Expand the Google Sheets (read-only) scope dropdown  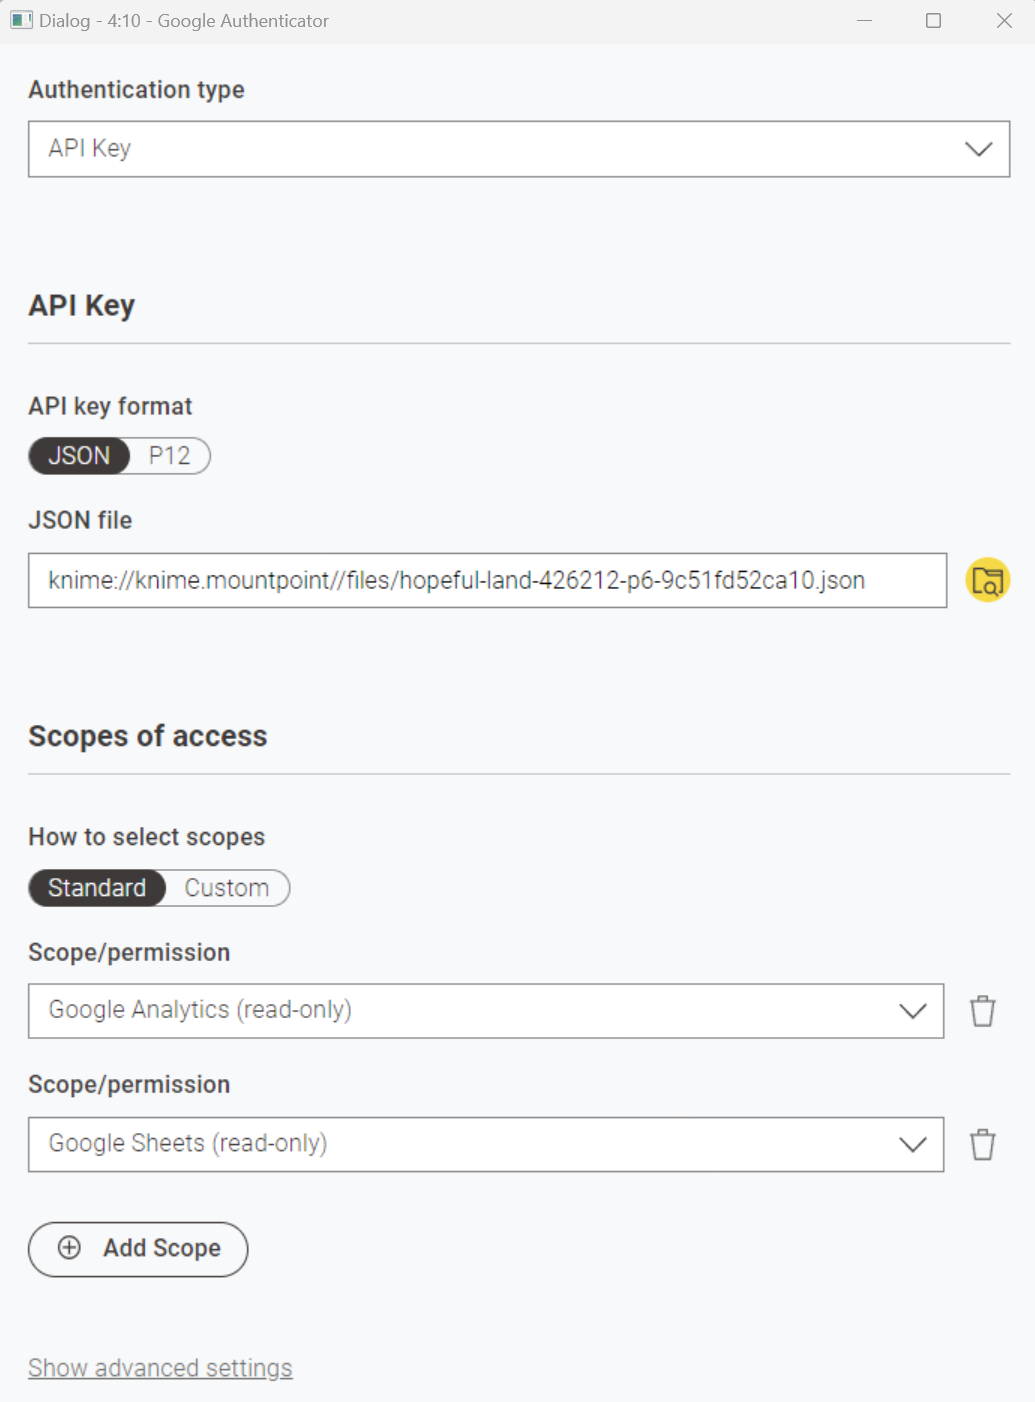click(x=485, y=1144)
